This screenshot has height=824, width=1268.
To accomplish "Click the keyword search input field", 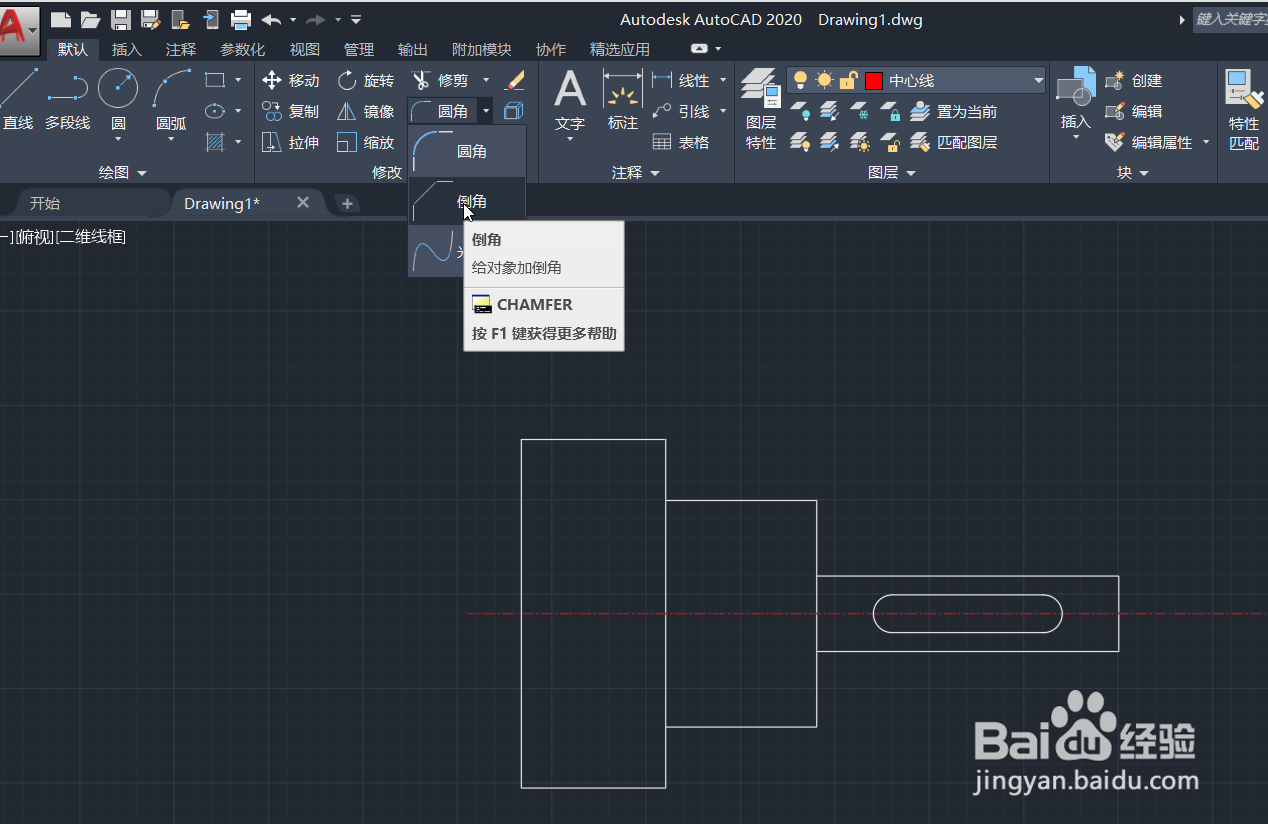I will click(1230, 19).
